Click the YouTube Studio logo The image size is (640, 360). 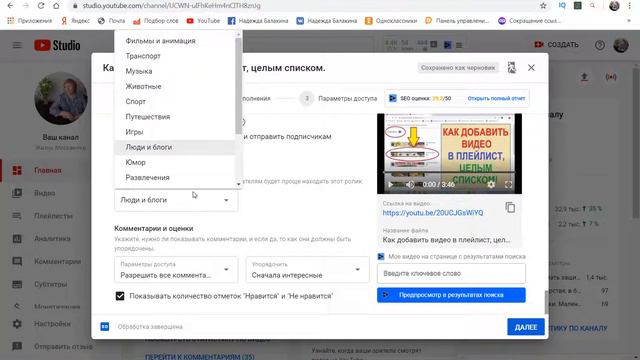pos(57,45)
